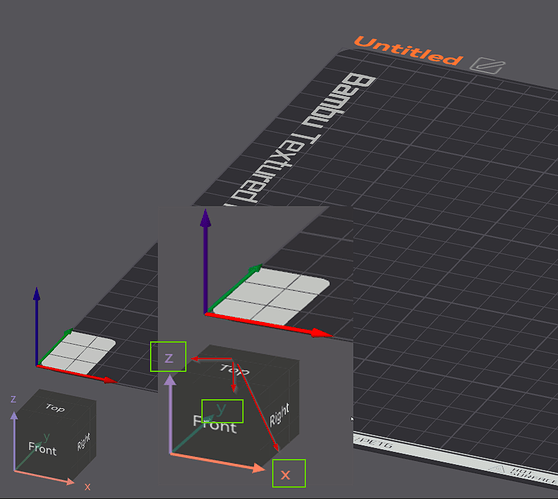Click the red X-axis arrow on the enlarged plate

click(x=269, y=325)
